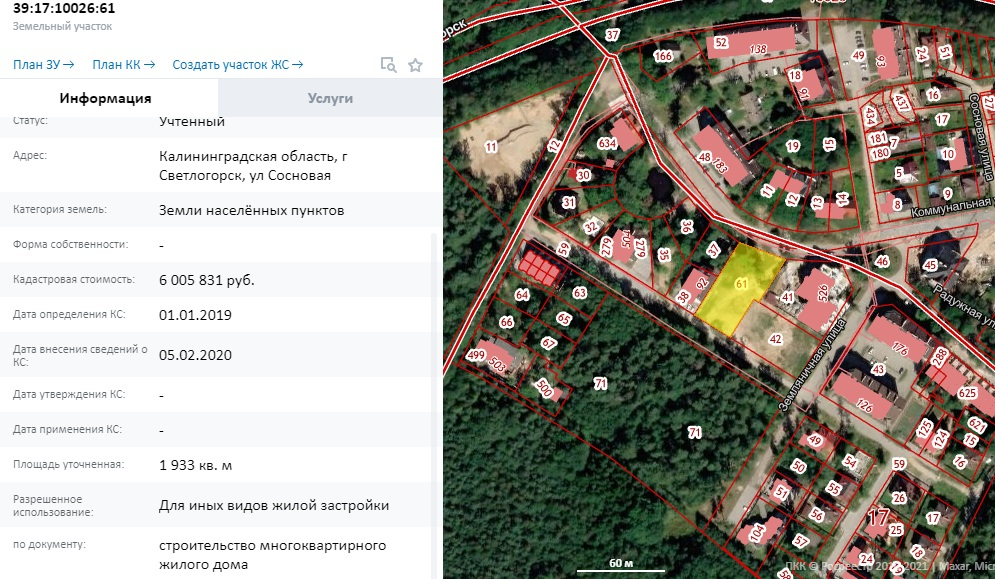Open Создать участок ЖС link
This screenshot has height=579, width=995.
[237, 64]
